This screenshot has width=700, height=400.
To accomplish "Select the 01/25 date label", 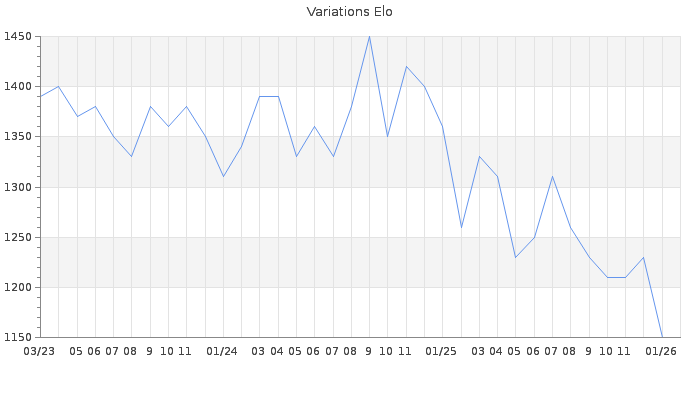I will (x=441, y=351).
